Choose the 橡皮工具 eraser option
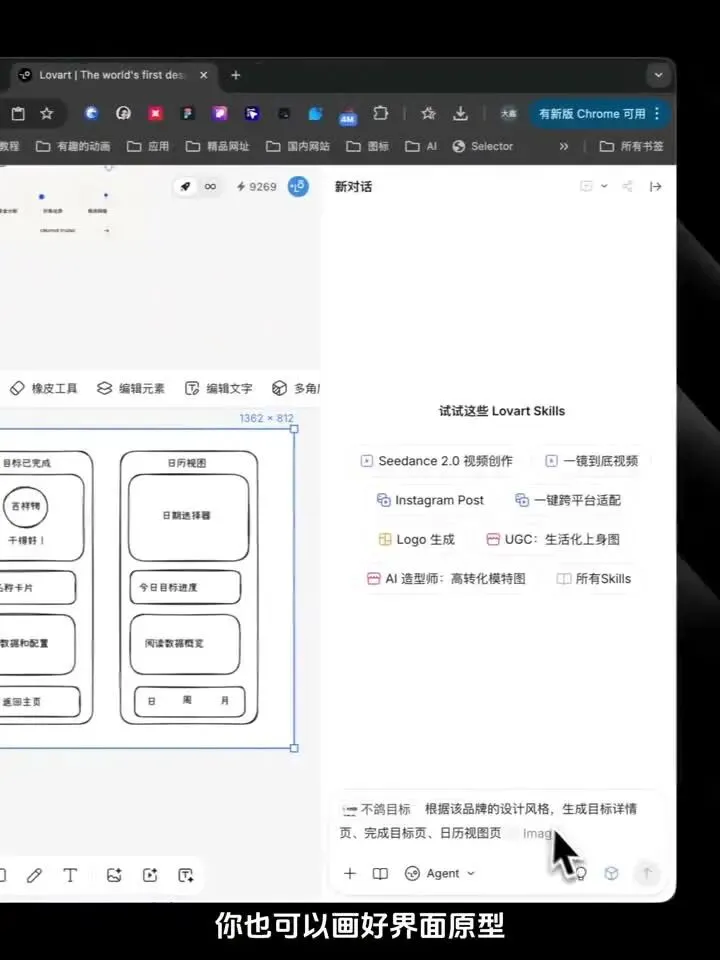 pos(44,388)
